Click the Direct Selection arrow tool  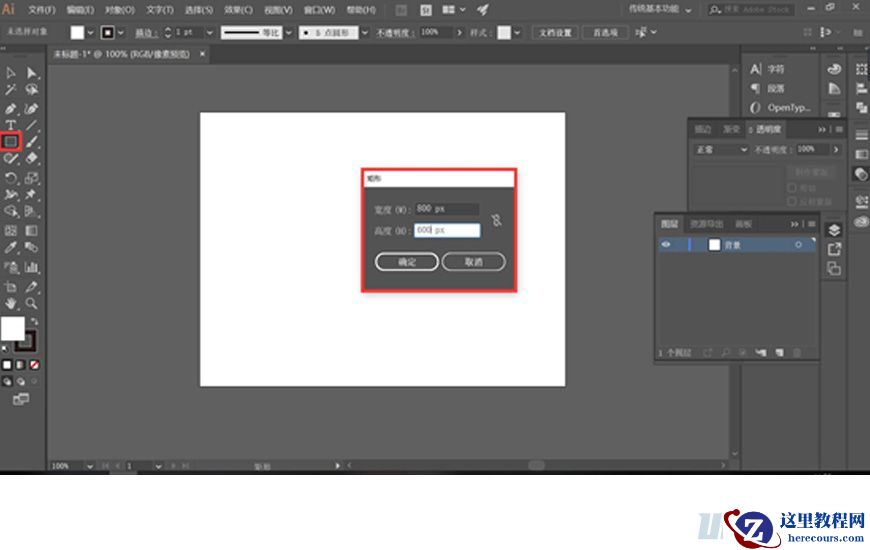point(32,73)
